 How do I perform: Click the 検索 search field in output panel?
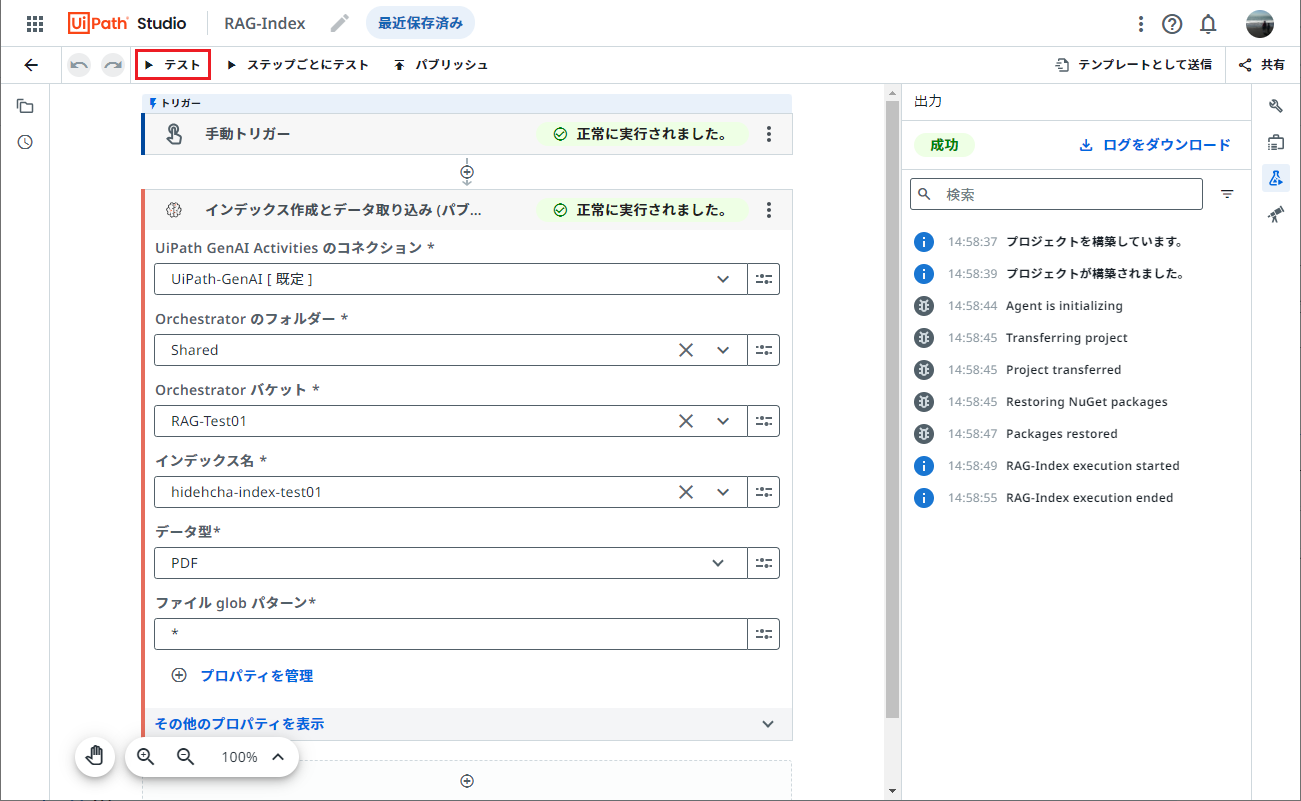(x=1055, y=194)
